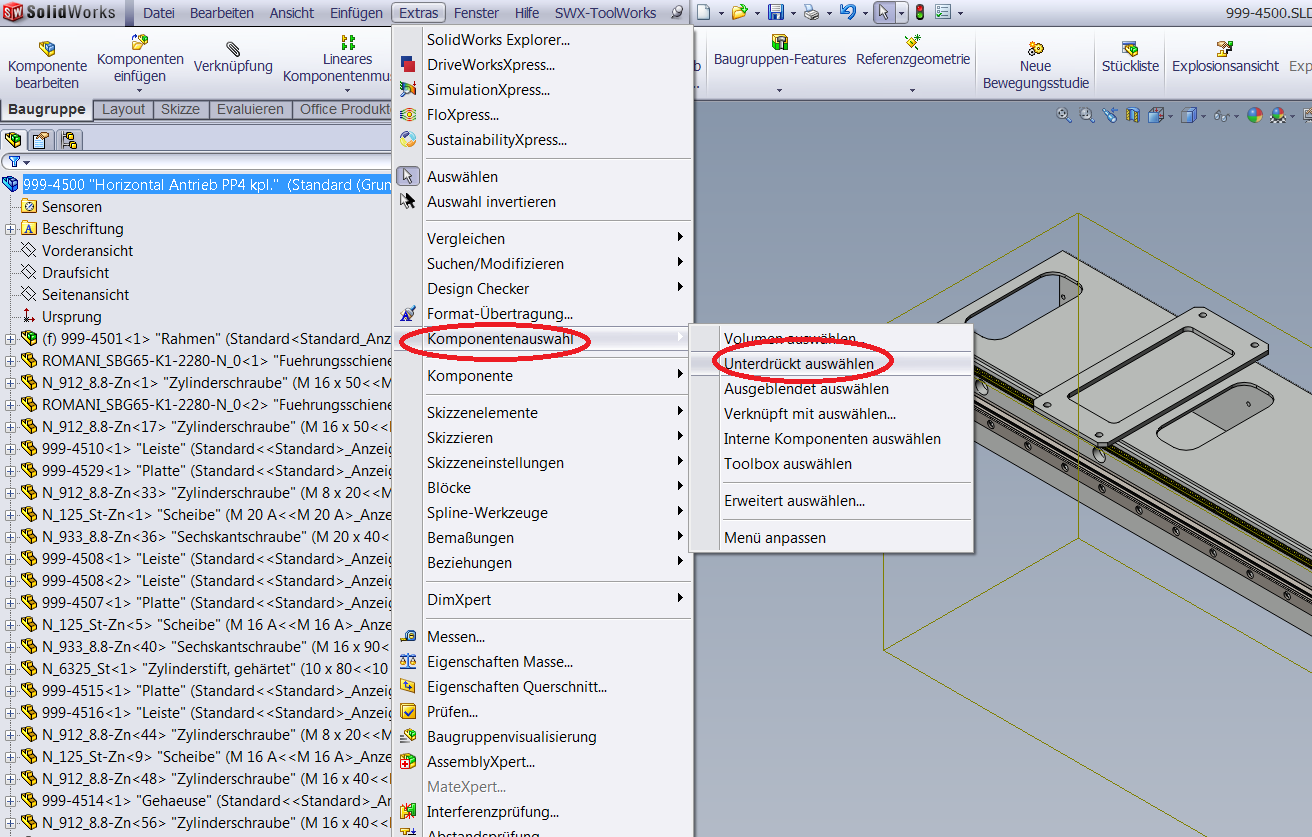Switch to the Evaluieren tab
The image size is (1312, 837).
(251, 110)
